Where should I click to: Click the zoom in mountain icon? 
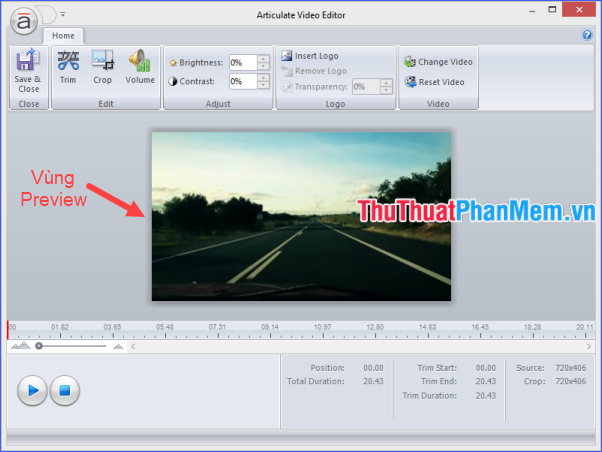[x=118, y=346]
